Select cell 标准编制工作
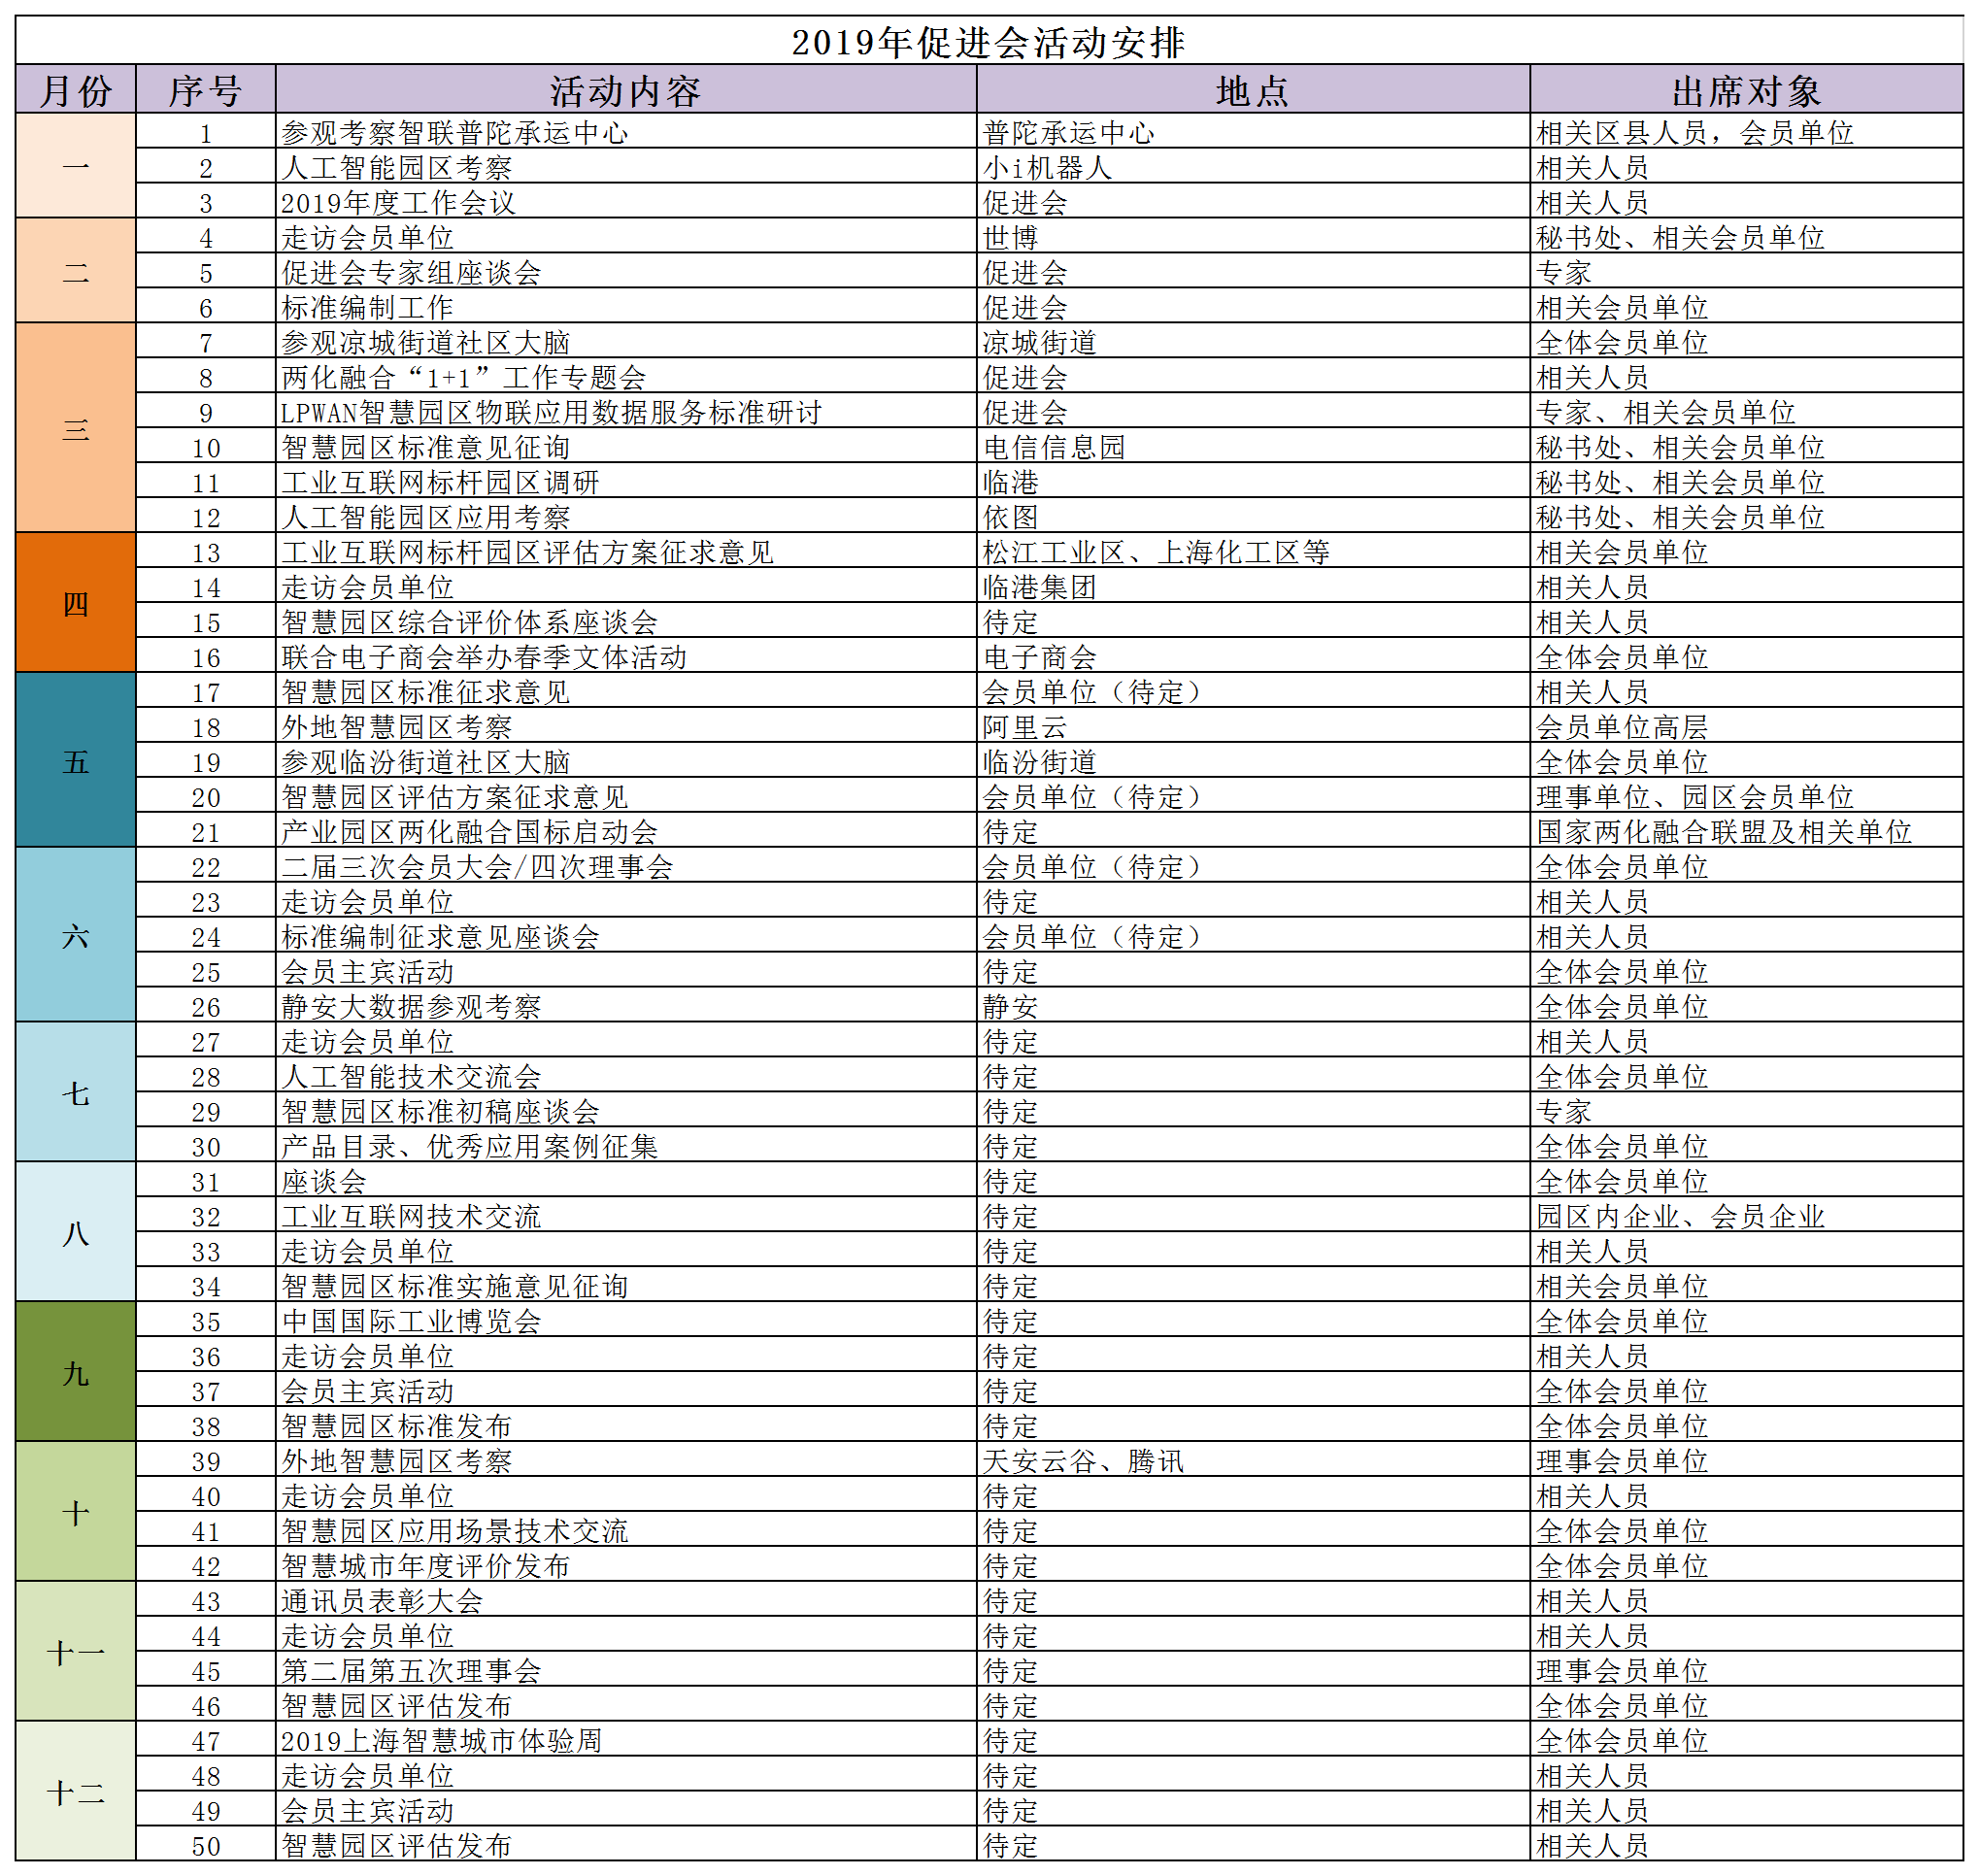1979x1876 pixels. coord(626,306)
